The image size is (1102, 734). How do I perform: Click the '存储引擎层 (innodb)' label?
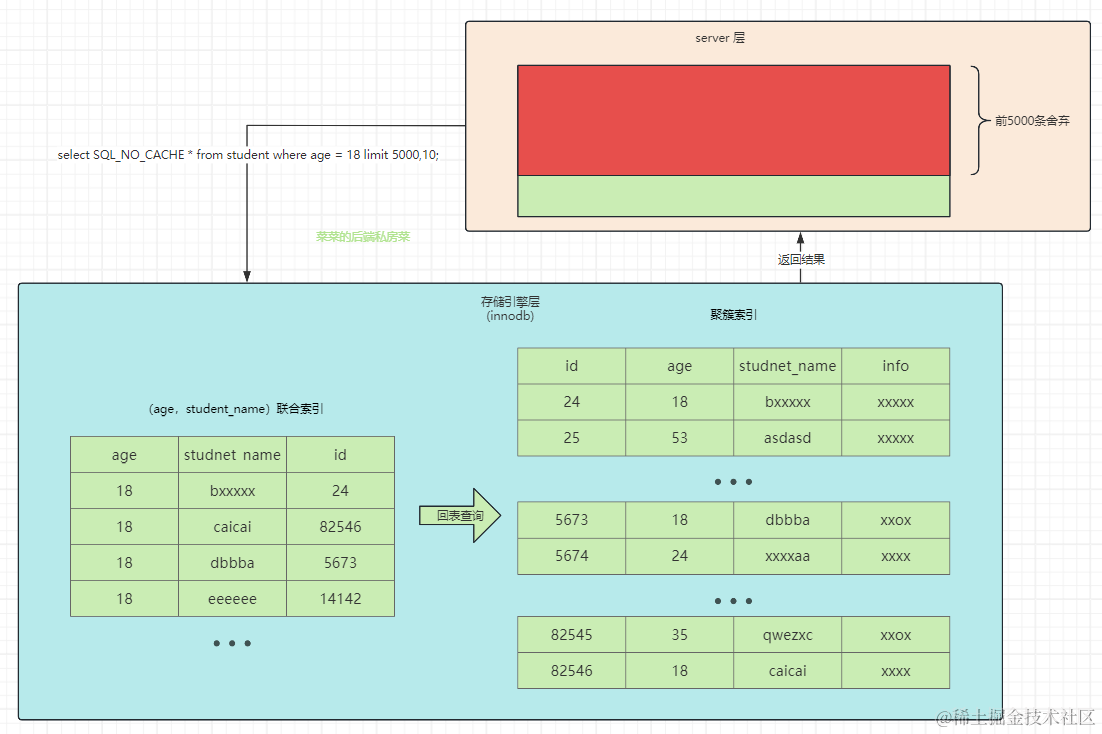510,309
